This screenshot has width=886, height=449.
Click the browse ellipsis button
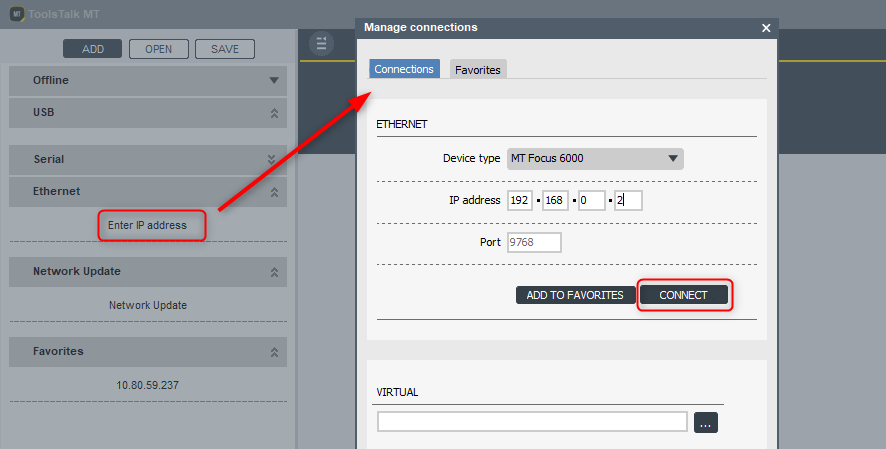[x=706, y=422]
